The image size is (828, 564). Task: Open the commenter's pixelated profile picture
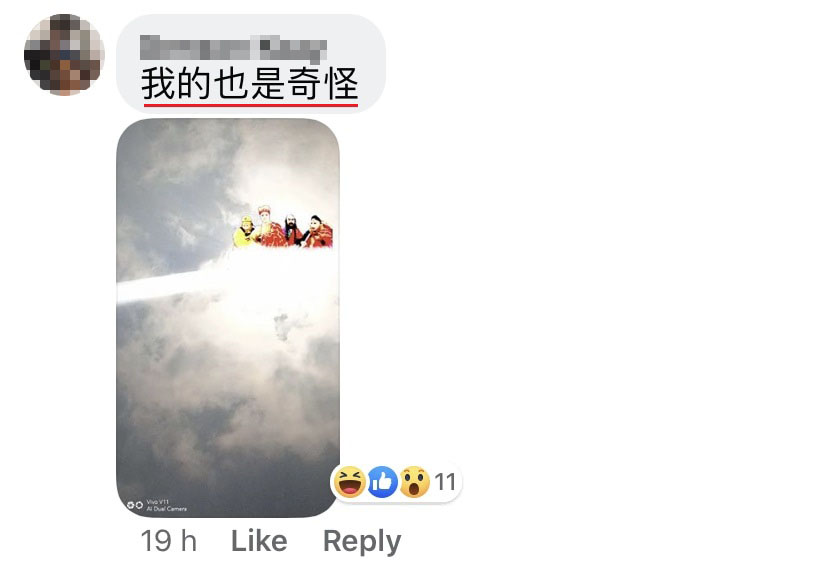[64, 55]
